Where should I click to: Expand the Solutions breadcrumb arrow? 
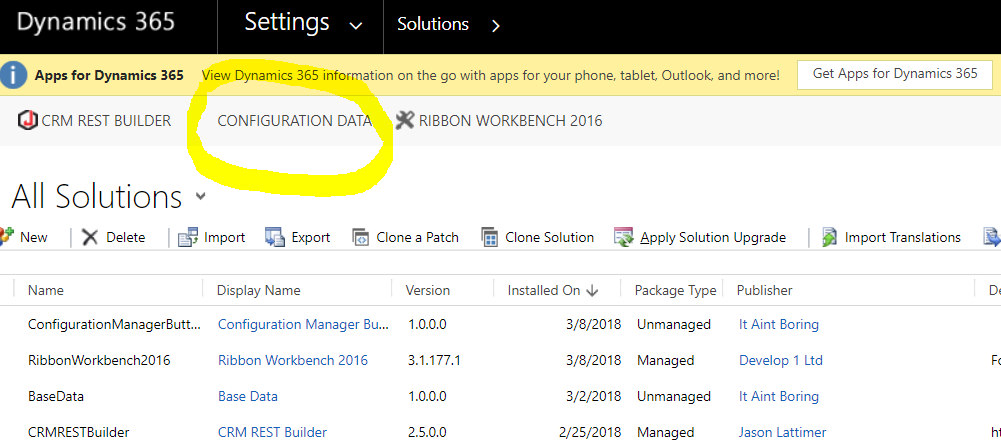click(496, 26)
